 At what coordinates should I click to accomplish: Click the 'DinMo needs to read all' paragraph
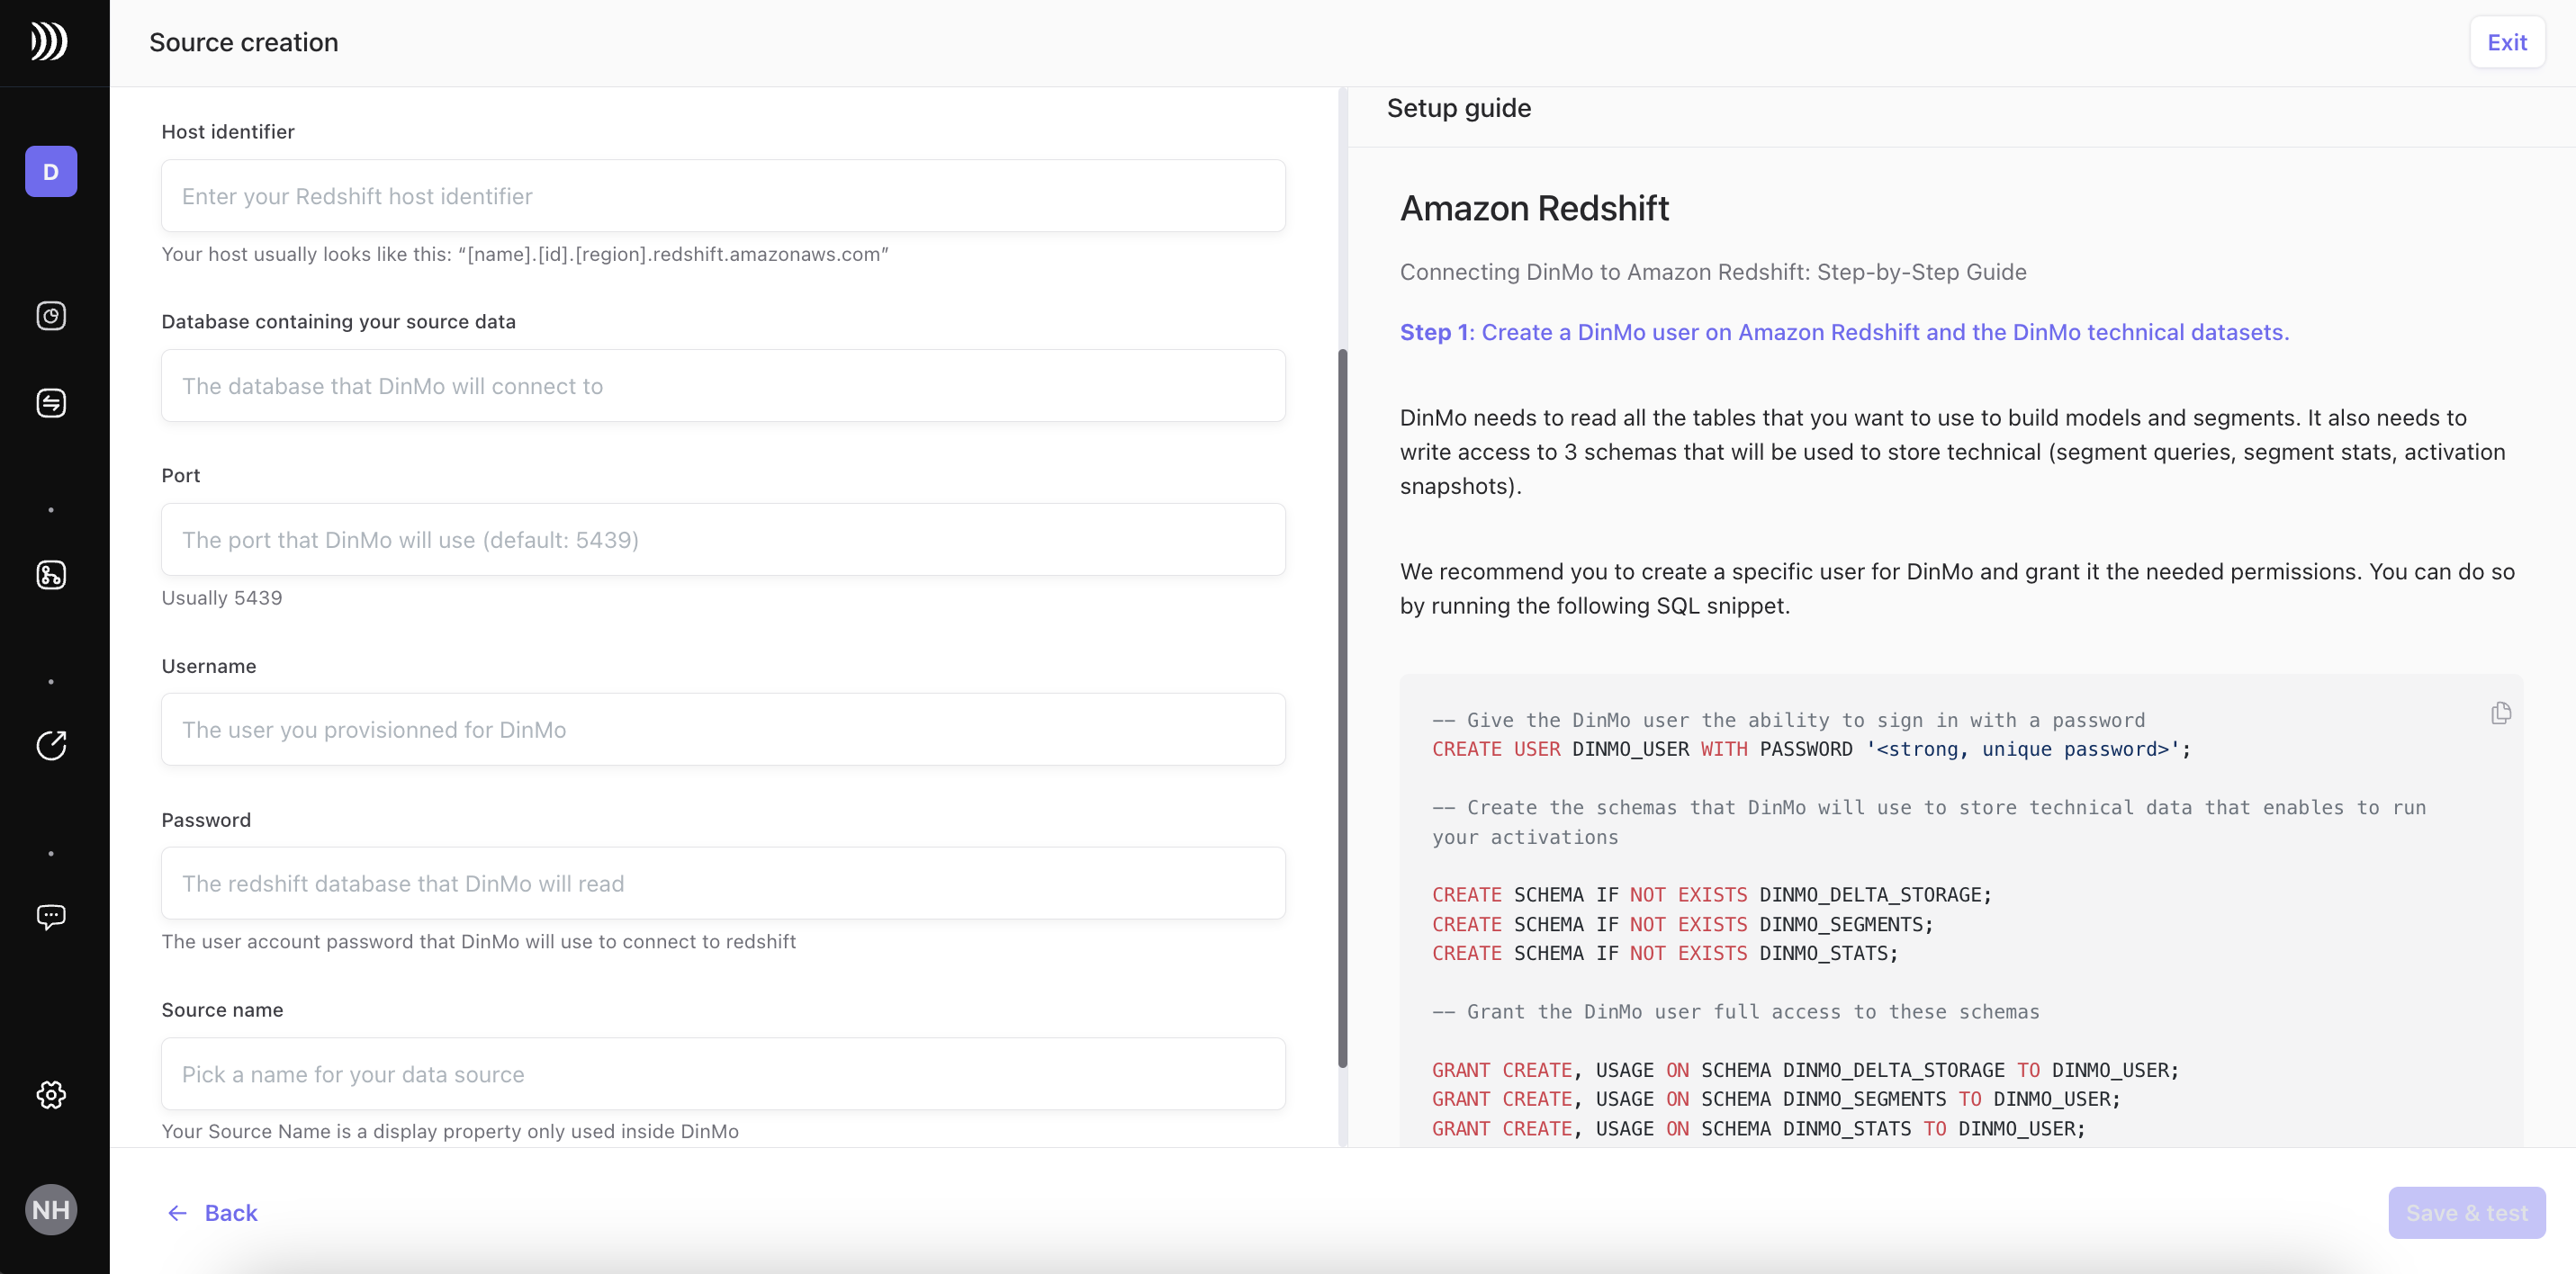click(1952, 452)
